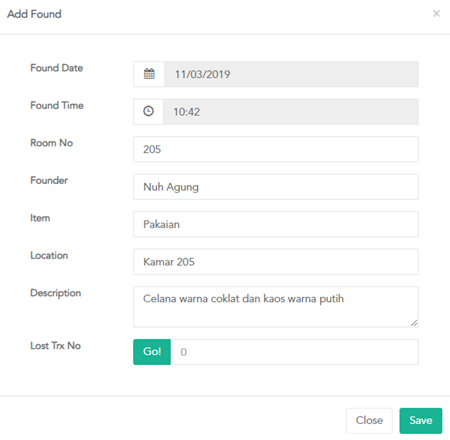Select the Found Date field showing 11/03/2019
The height and width of the screenshot is (440, 450).
(292, 74)
